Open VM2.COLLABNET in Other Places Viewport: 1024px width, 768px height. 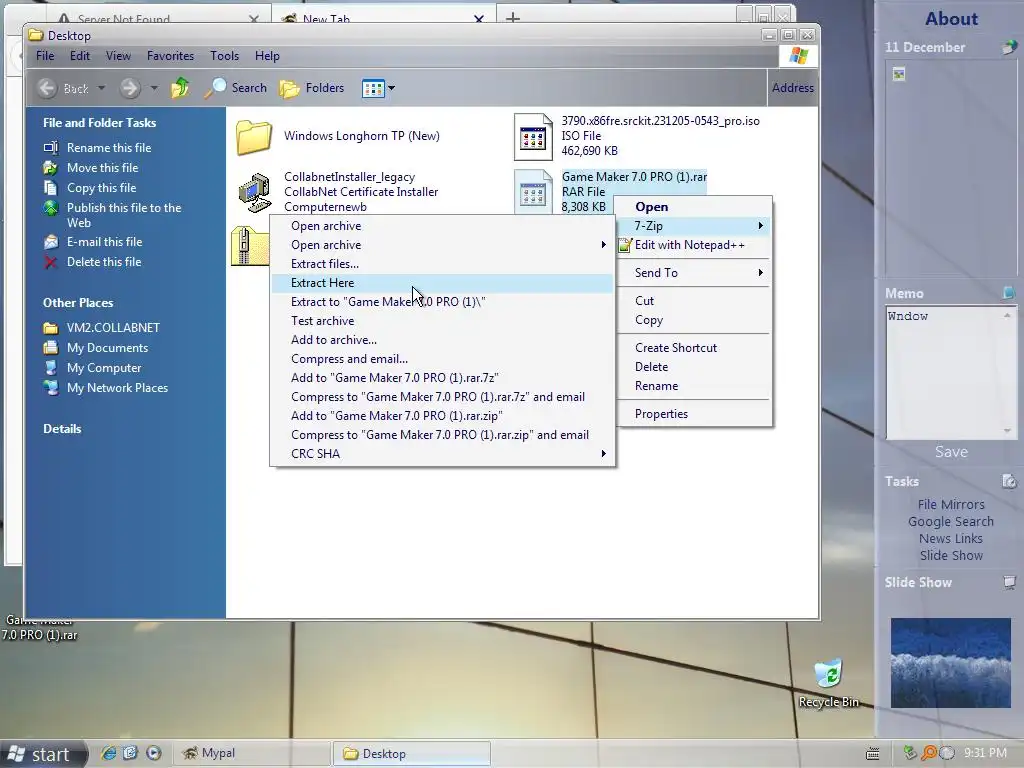coord(113,328)
